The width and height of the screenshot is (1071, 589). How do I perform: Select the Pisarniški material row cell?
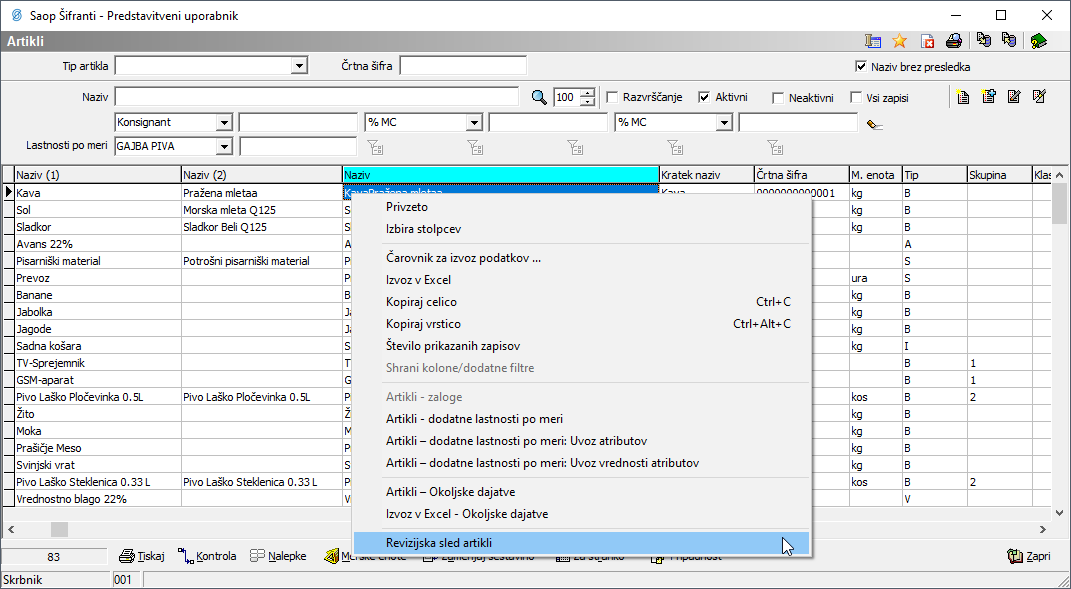coord(98,261)
